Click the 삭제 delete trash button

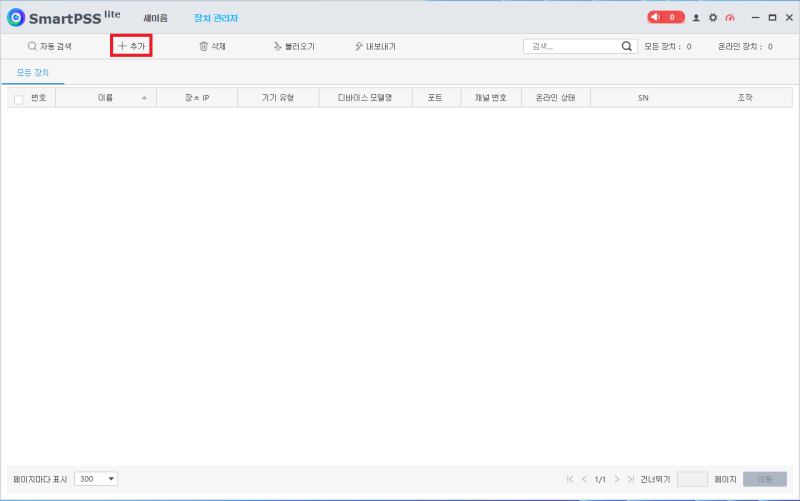coord(212,46)
